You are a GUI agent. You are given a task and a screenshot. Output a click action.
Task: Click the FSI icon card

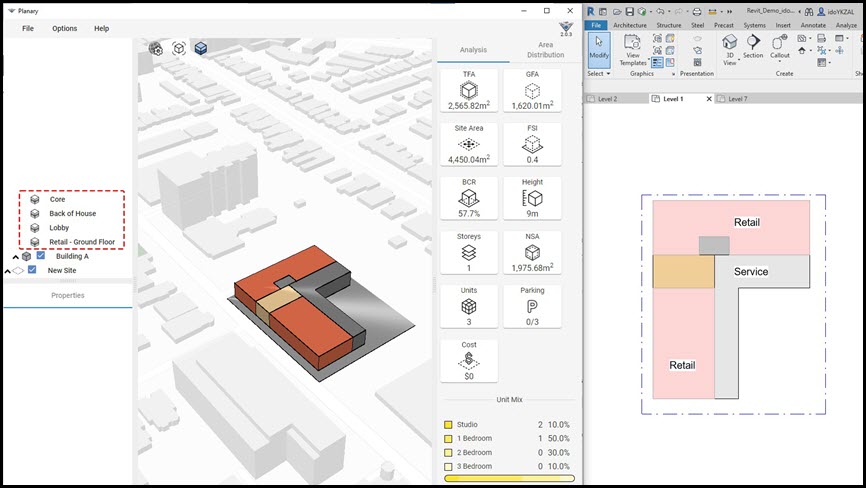(x=532, y=144)
